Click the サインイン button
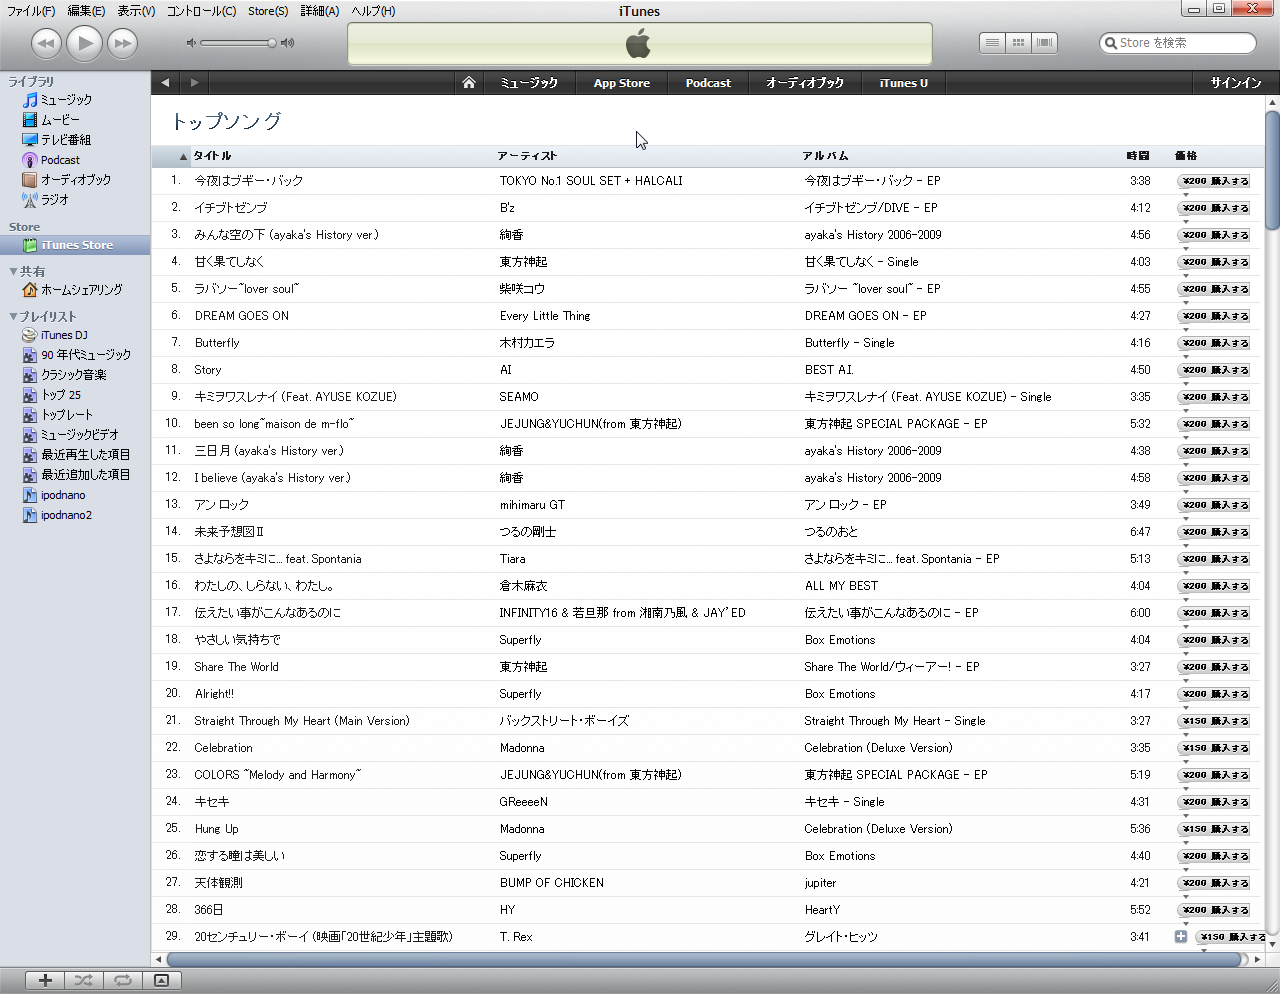 tap(1236, 83)
